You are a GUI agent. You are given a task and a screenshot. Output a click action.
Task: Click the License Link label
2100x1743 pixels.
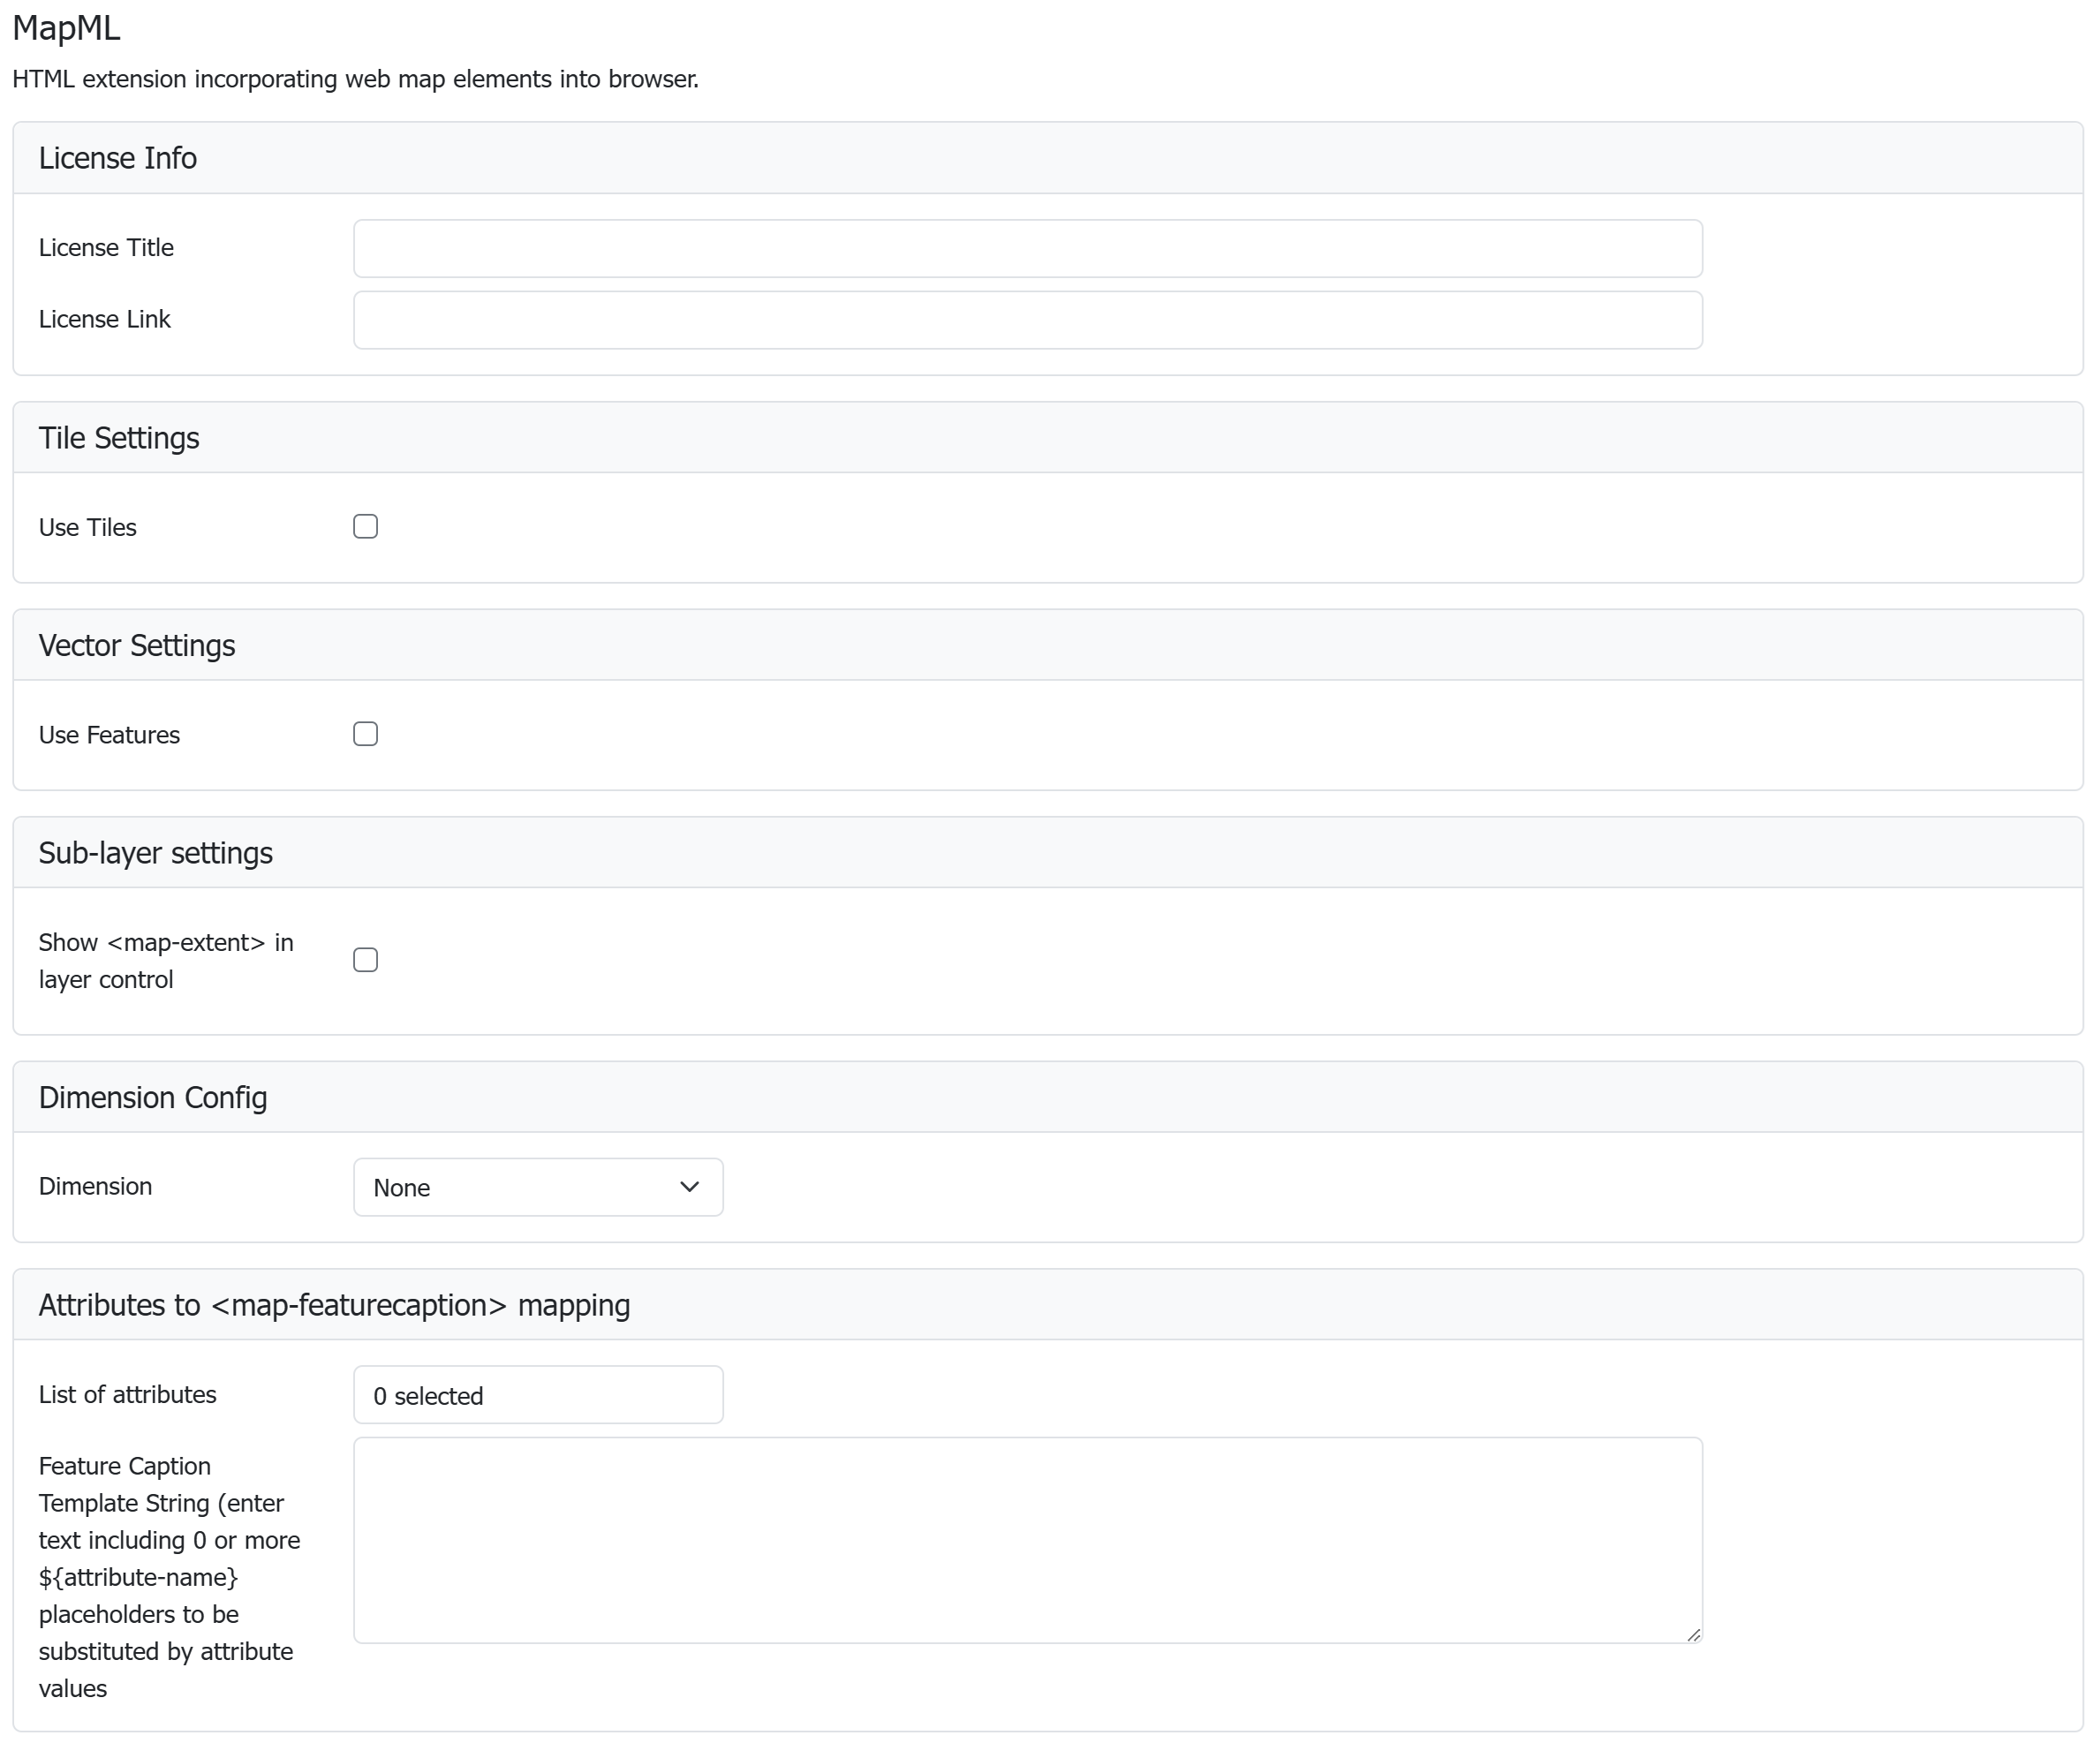[x=105, y=320]
